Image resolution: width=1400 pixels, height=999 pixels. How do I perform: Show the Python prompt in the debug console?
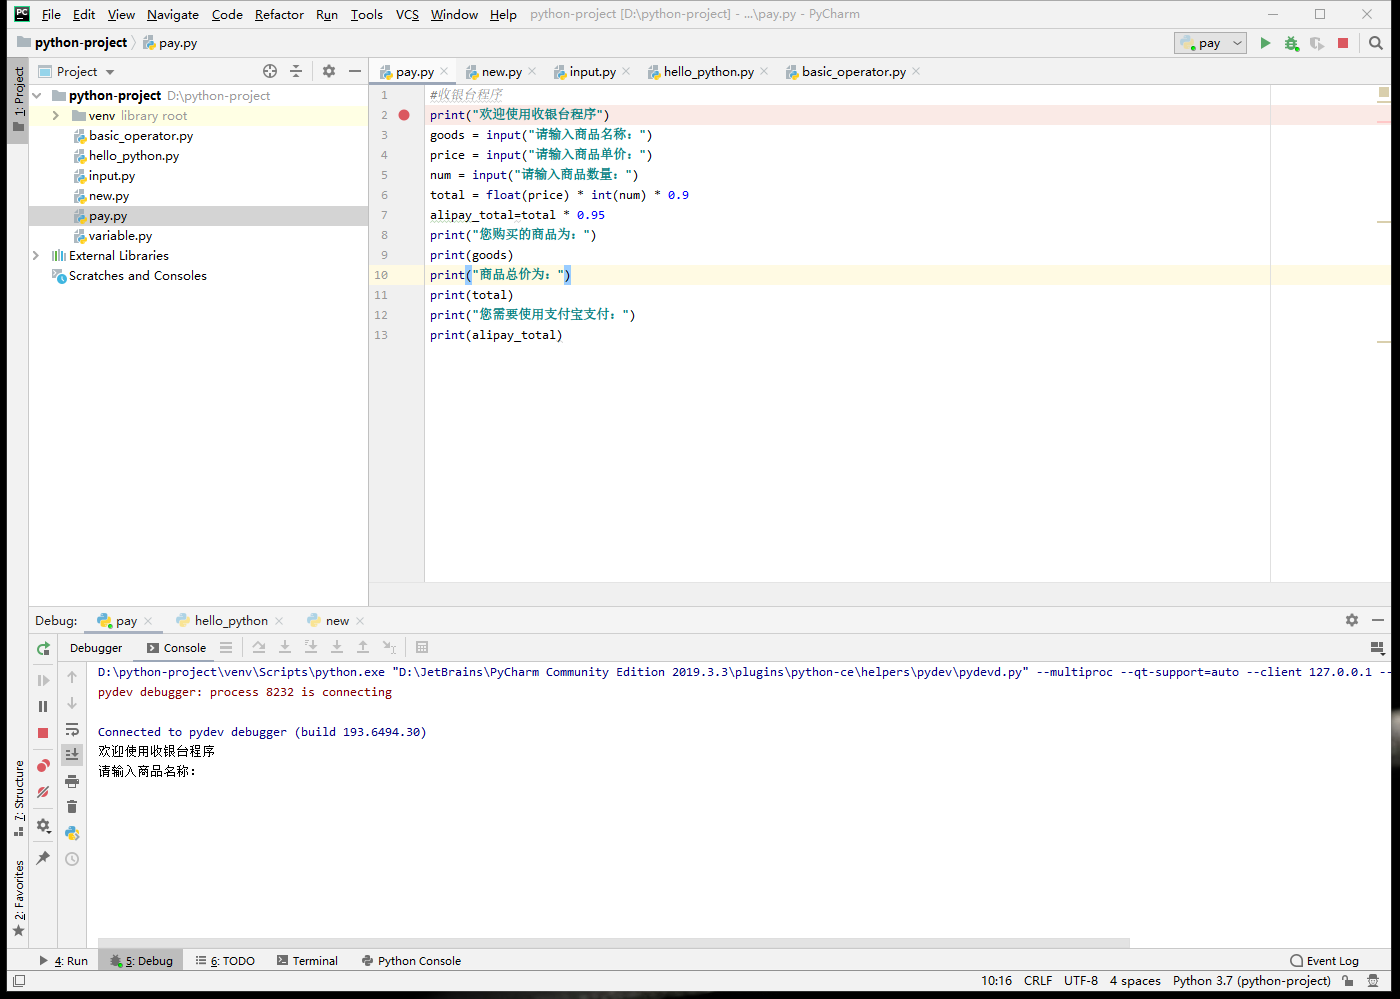[x=72, y=833]
